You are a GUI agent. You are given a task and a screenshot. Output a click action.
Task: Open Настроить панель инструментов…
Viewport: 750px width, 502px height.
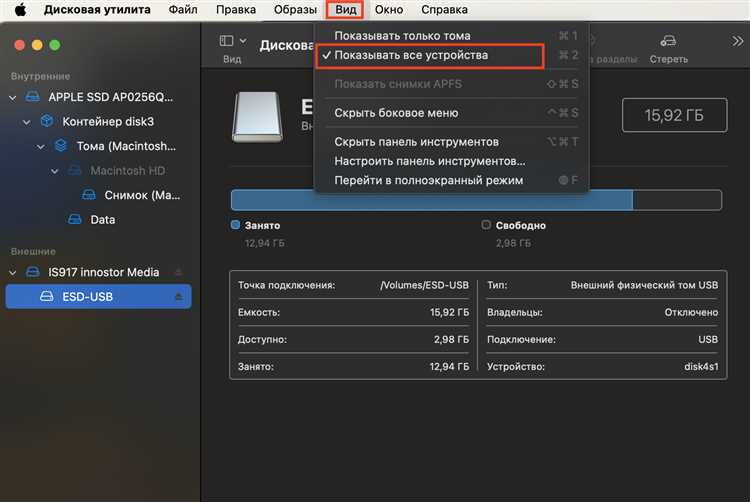pos(452,161)
